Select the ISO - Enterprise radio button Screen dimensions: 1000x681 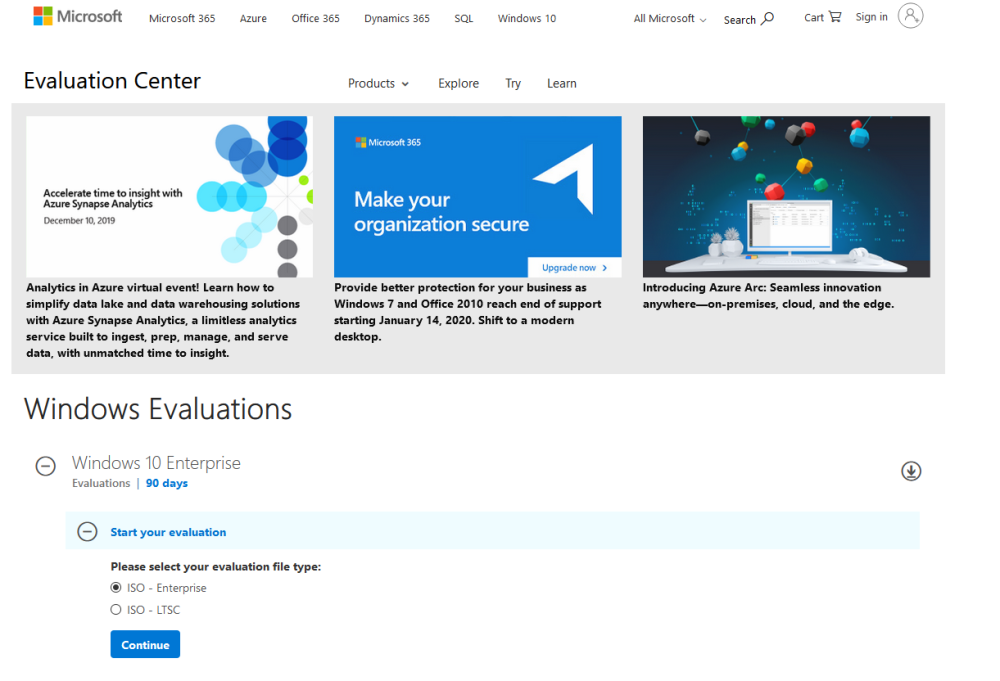tap(115, 587)
